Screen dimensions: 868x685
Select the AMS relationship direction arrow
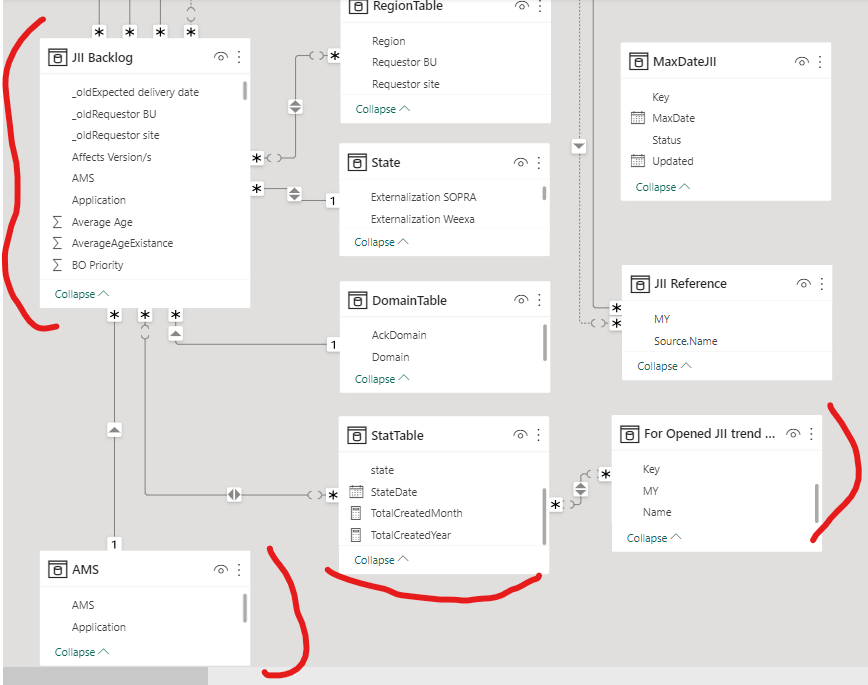[114, 430]
